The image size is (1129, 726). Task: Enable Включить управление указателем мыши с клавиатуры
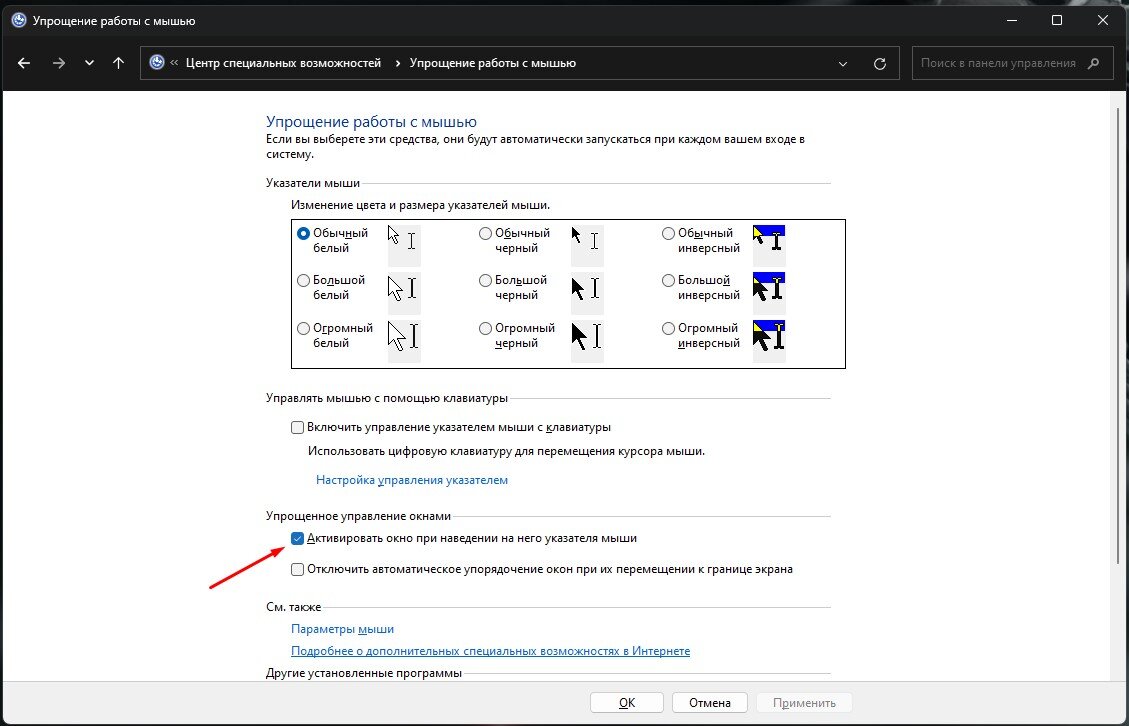pyautogui.click(x=297, y=428)
